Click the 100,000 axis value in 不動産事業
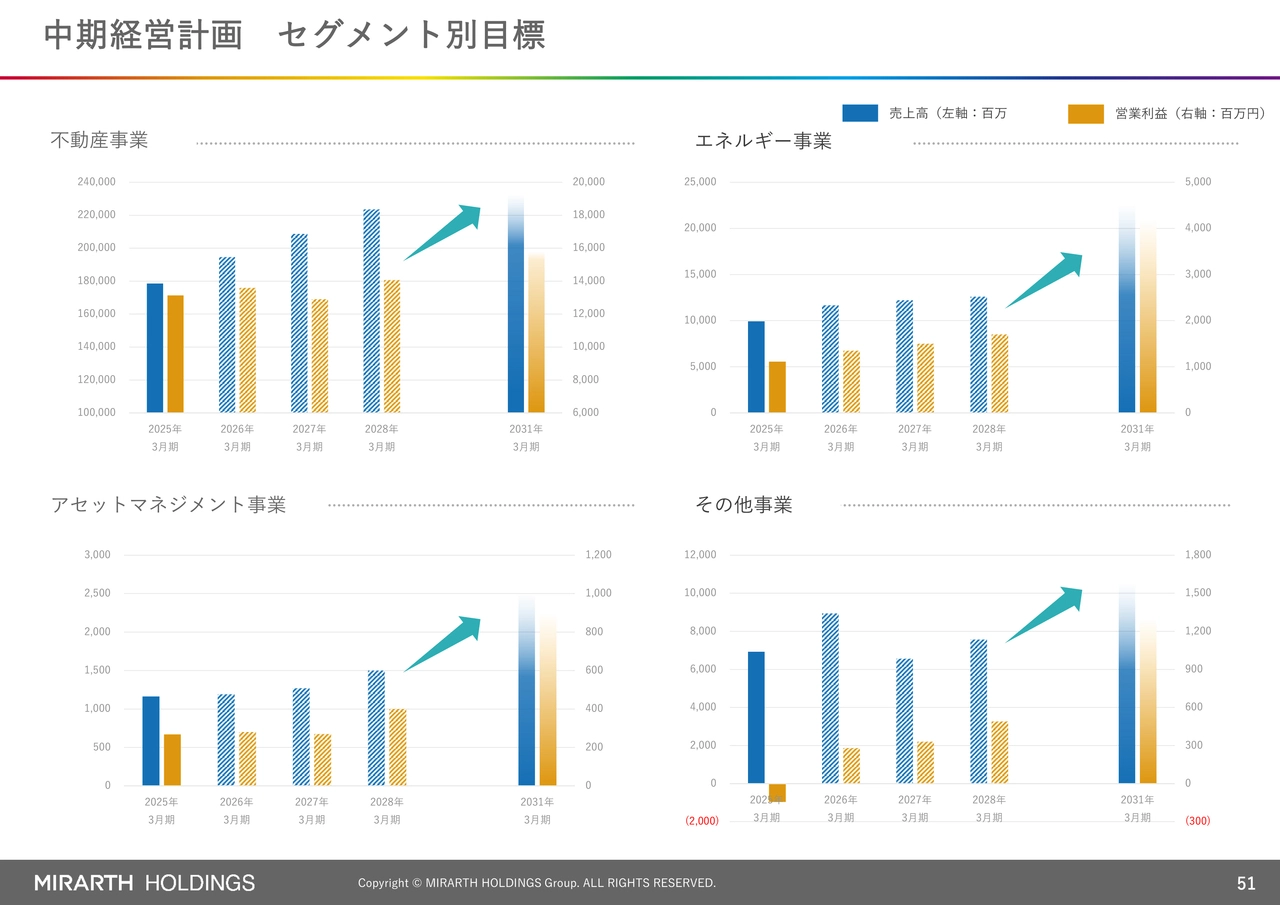This screenshot has width=1280, height=905. coord(97,412)
